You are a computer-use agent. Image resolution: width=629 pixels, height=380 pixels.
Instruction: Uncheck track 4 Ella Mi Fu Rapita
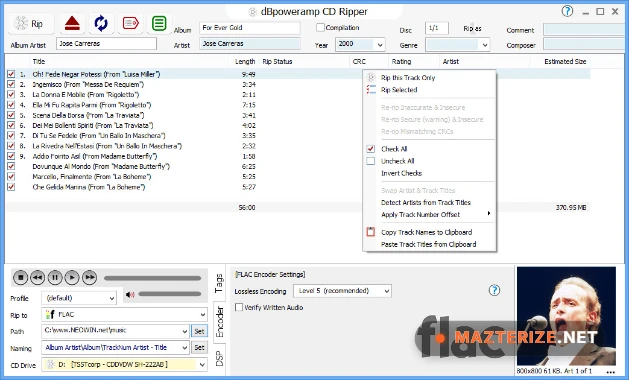click(x=11, y=105)
